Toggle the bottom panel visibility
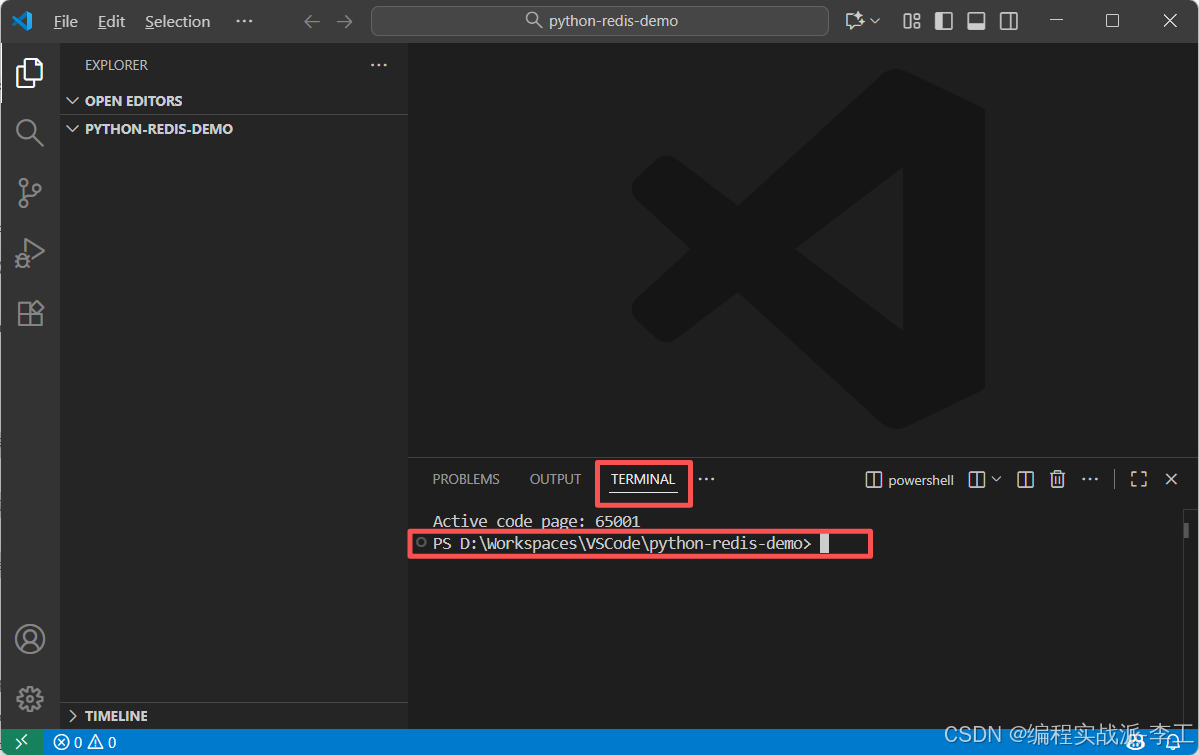This screenshot has height=755, width=1199. pyautogui.click(x=976, y=21)
